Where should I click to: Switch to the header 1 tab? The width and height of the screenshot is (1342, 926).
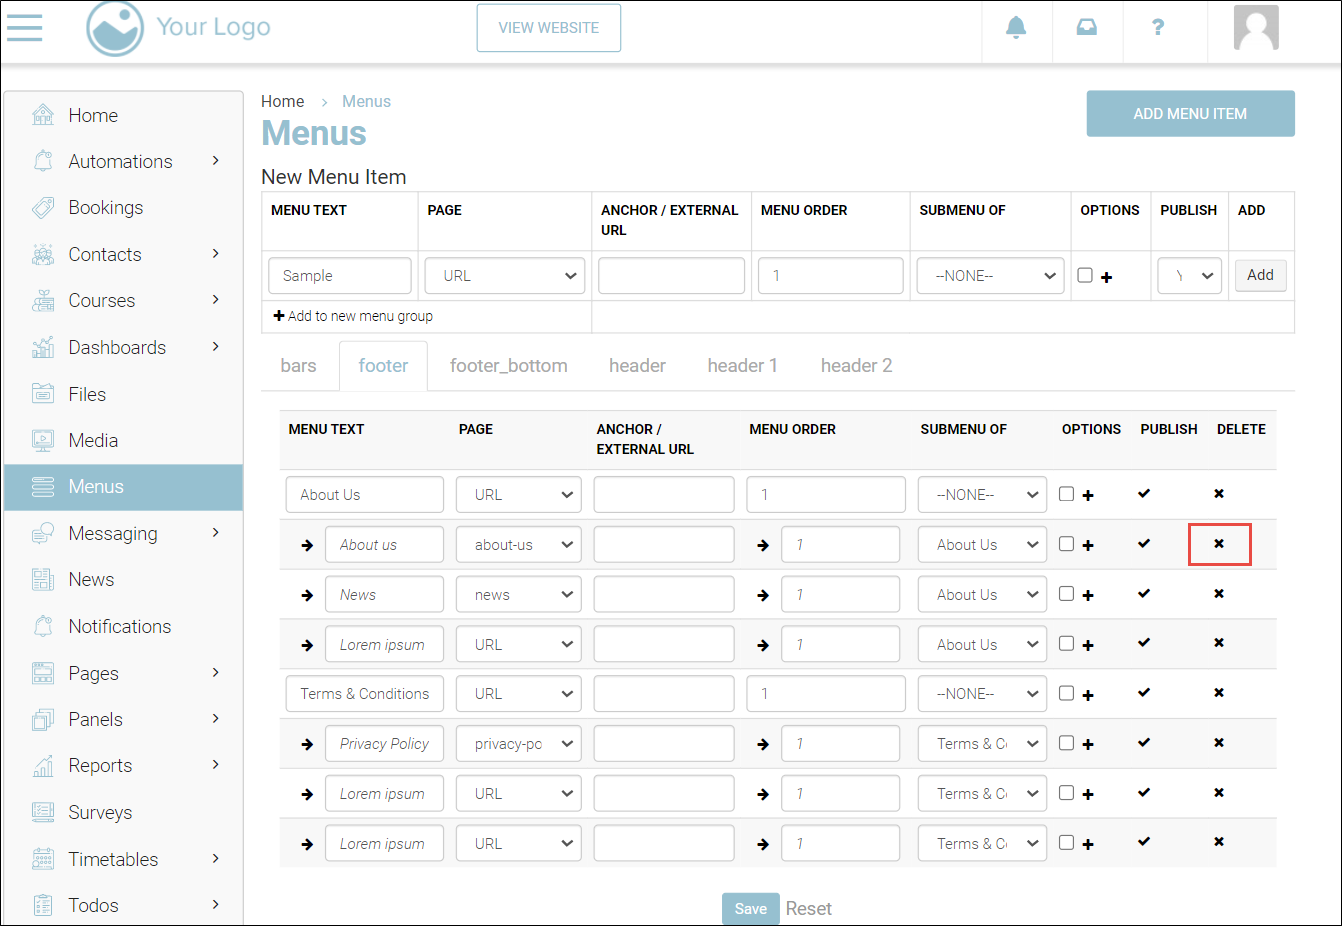point(742,366)
